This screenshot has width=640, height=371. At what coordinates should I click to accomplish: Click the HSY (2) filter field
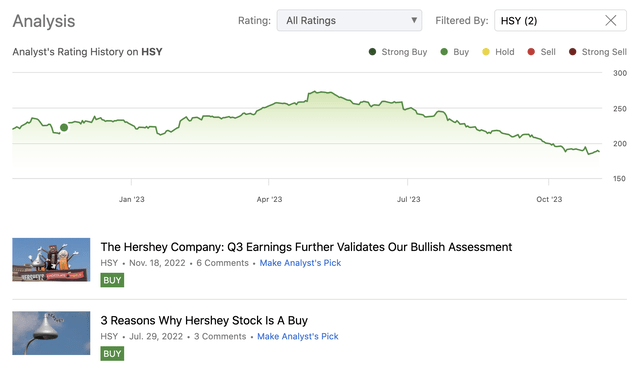pos(560,20)
